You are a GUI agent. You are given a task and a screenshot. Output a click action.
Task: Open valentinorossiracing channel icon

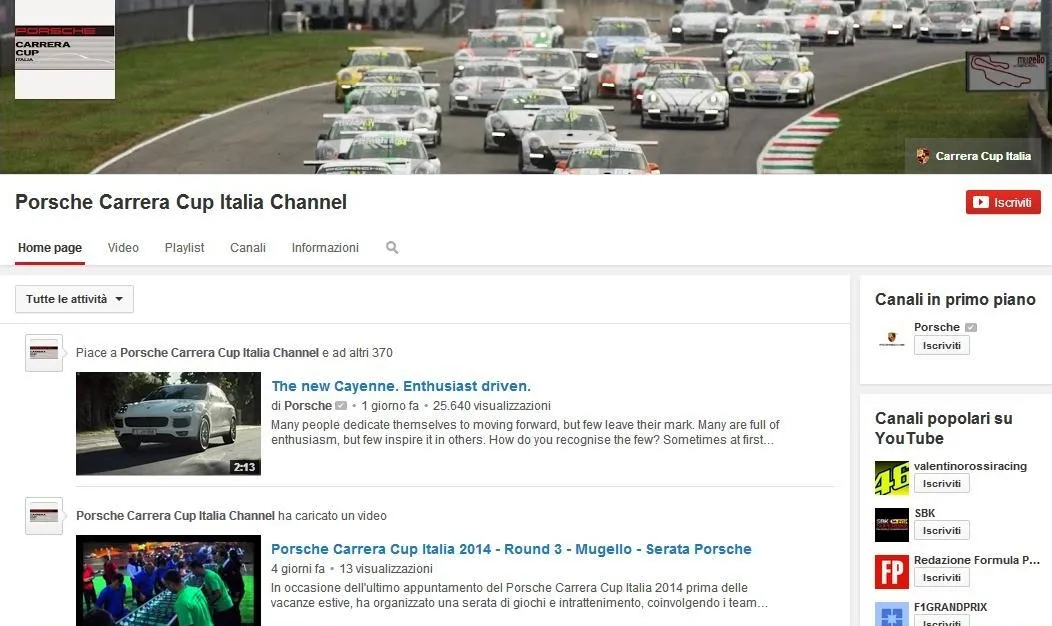coord(891,478)
